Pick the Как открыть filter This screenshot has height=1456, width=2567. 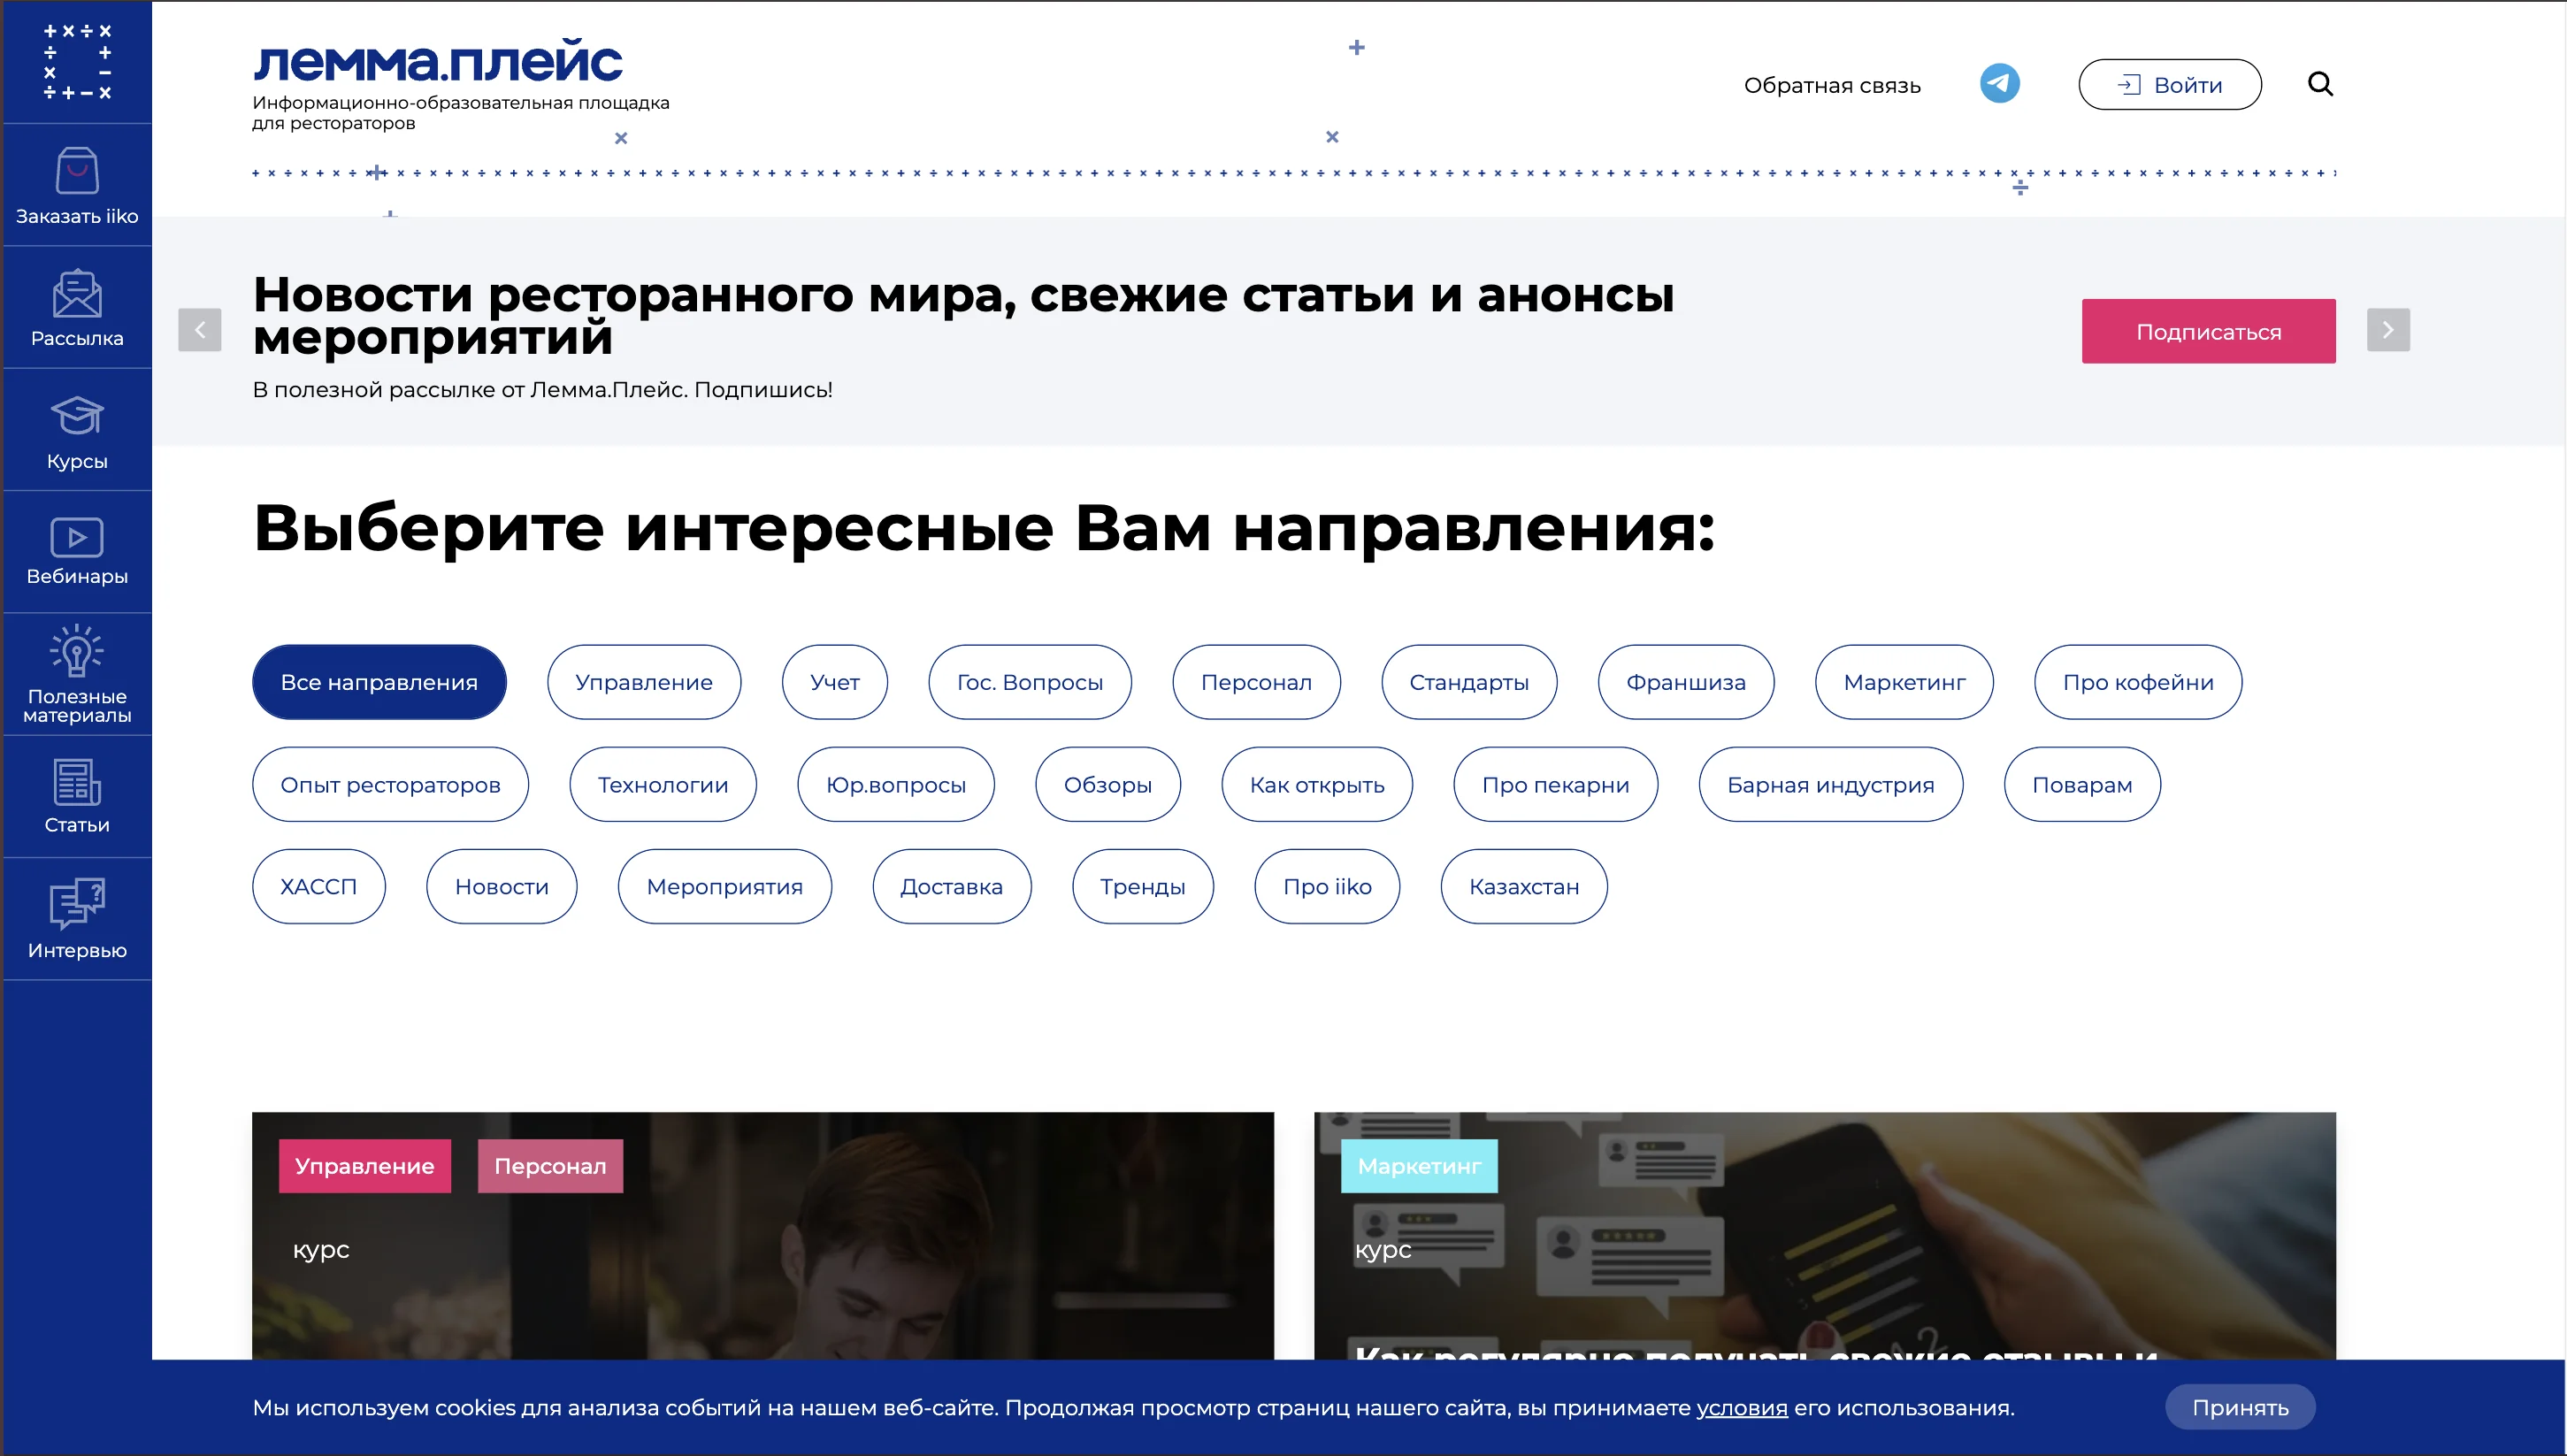pyautogui.click(x=1317, y=785)
